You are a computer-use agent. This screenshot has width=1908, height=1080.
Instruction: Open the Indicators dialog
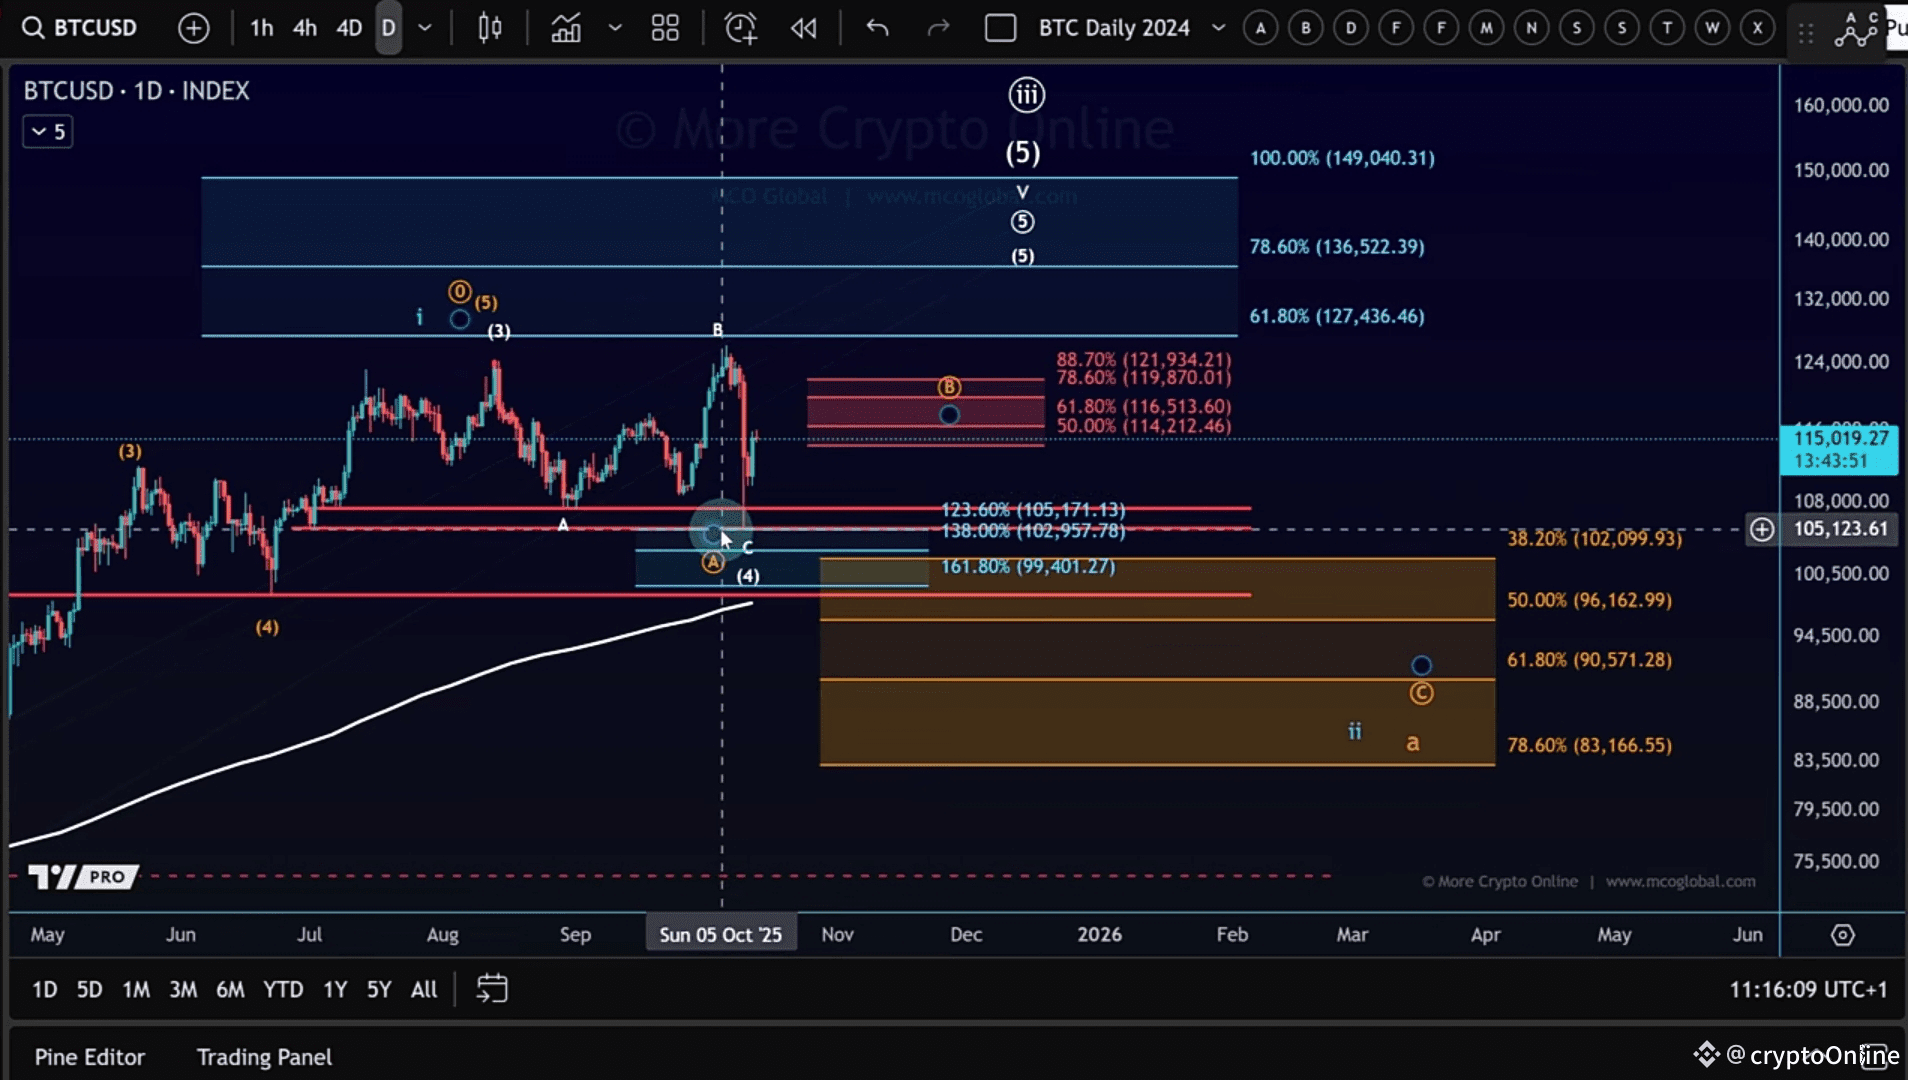coord(567,28)
